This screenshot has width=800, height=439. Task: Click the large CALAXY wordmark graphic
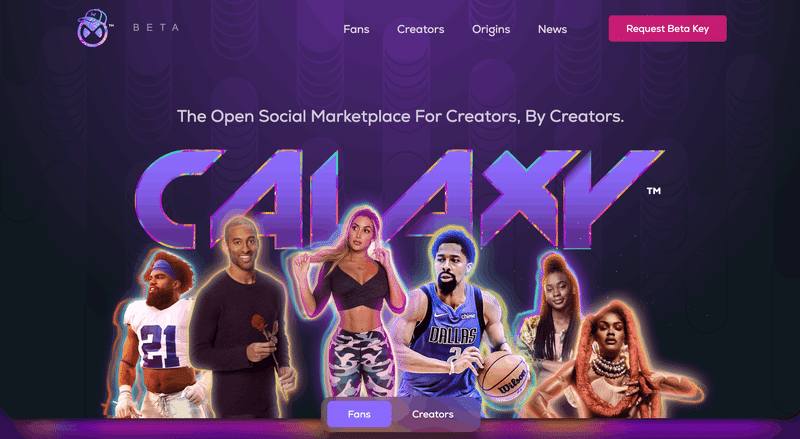point(399,197)
